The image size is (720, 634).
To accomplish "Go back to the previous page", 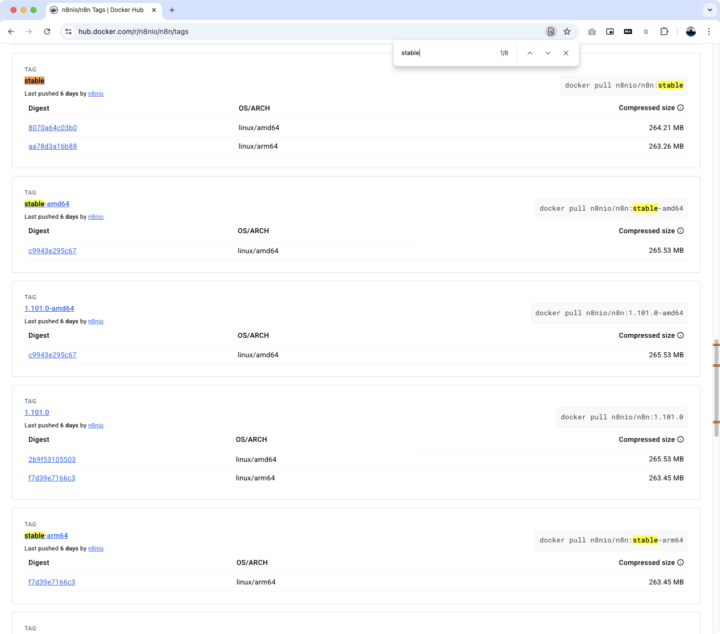I will point(11,32).
